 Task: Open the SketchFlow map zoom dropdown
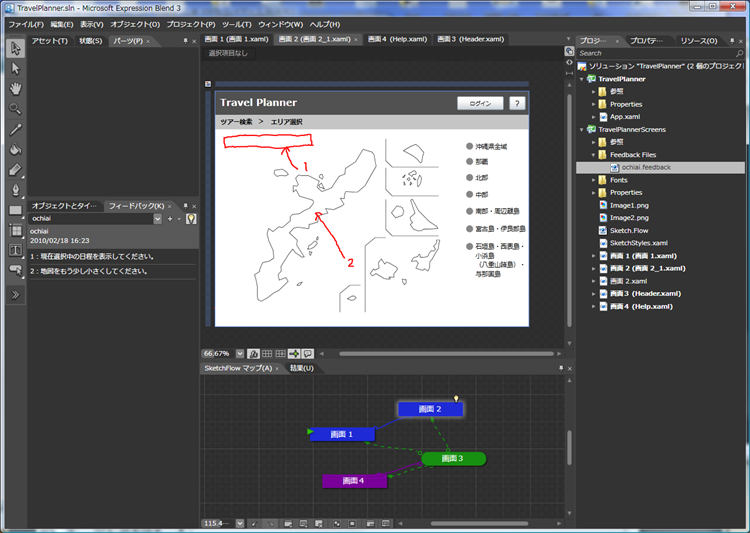(x=240, y=523)
